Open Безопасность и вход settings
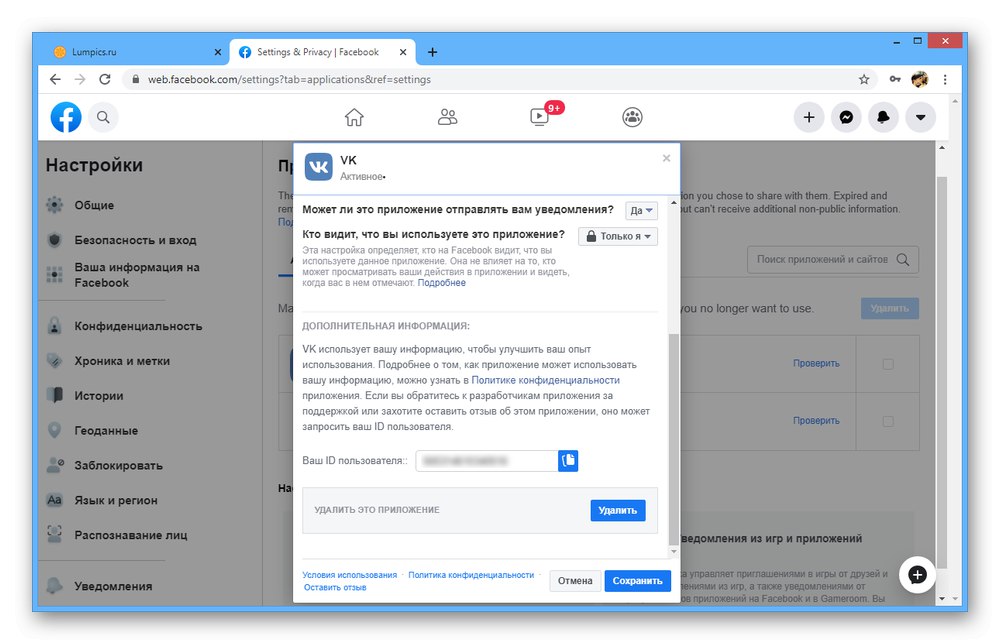Screen dimensions: 1000x644 [135, 240]
